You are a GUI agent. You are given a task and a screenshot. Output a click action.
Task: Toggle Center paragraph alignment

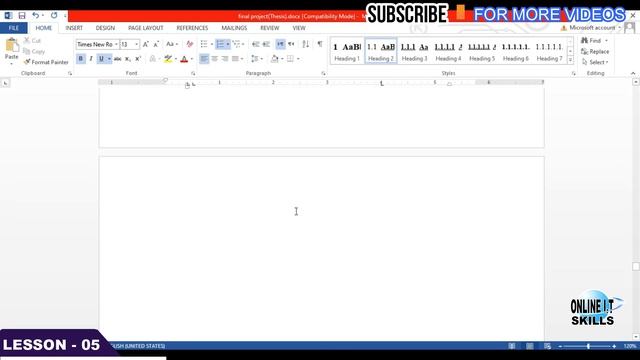tap(215, 59)
